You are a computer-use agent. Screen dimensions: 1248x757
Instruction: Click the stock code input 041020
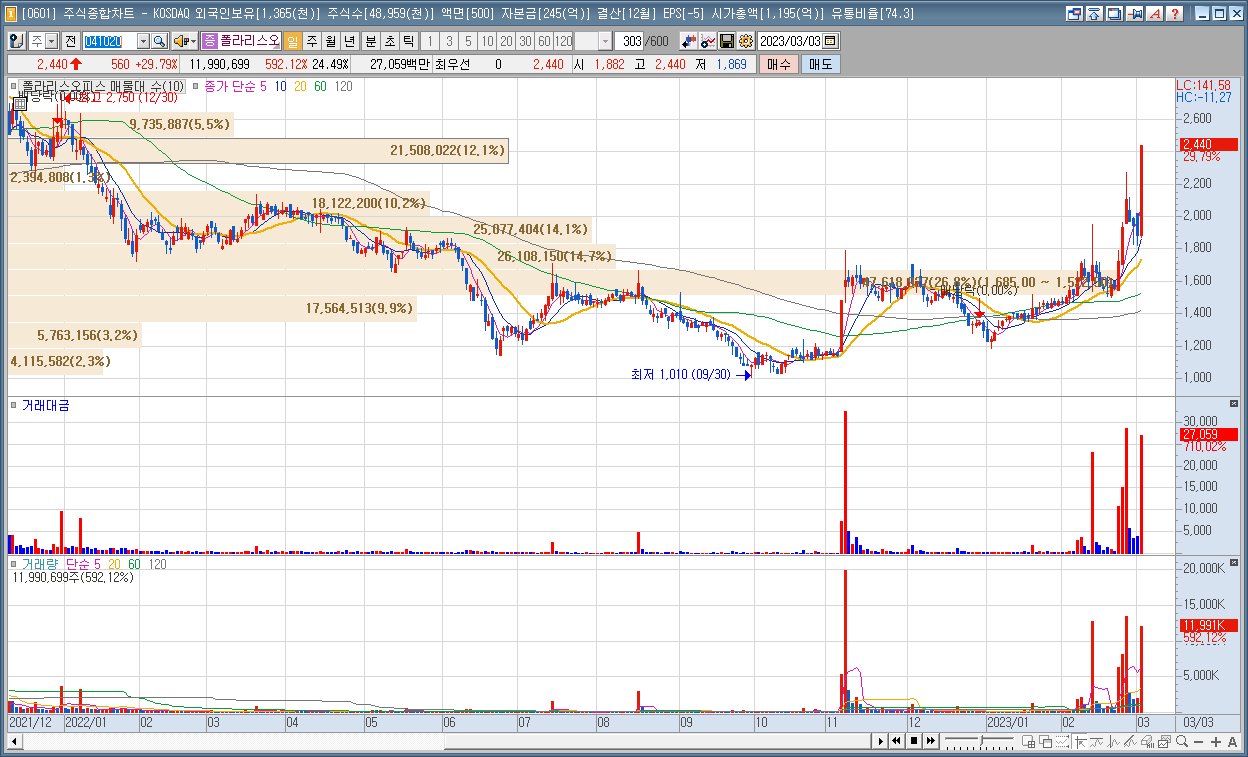[x=109, y=41]
